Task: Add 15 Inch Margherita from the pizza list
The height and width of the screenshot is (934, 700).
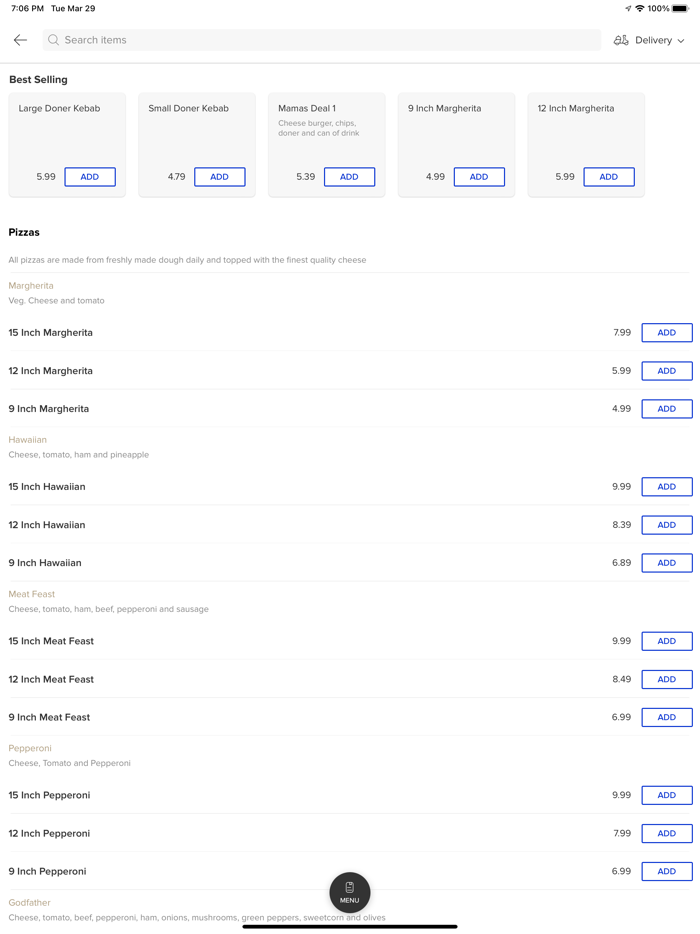Action: pos(667,333)
